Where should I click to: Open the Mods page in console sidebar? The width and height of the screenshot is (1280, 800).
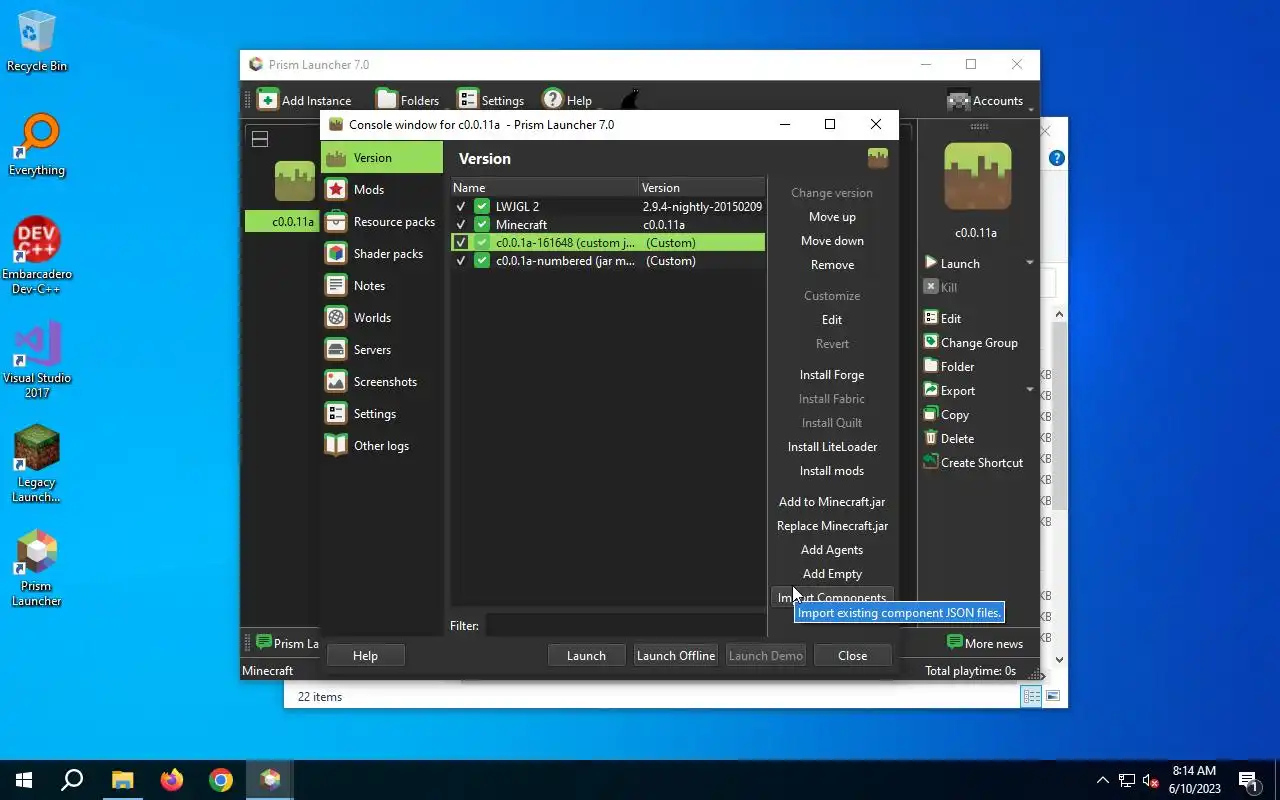point(382,190)
